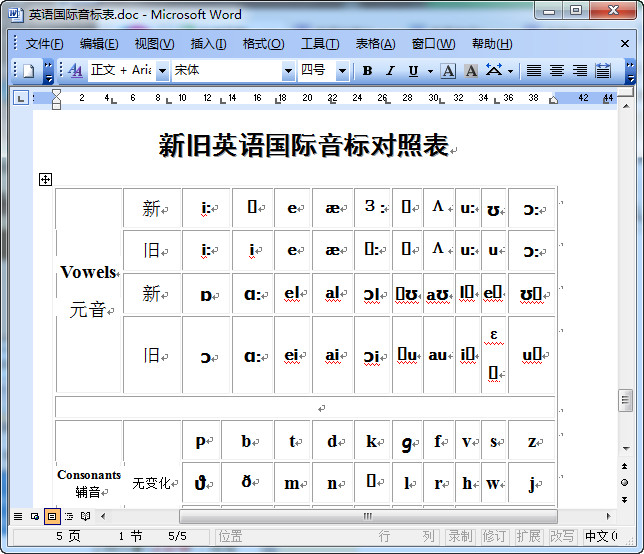644x554 pixels.
Task: Click vertical scrollbar up arrow
Action: coord(626,106)
